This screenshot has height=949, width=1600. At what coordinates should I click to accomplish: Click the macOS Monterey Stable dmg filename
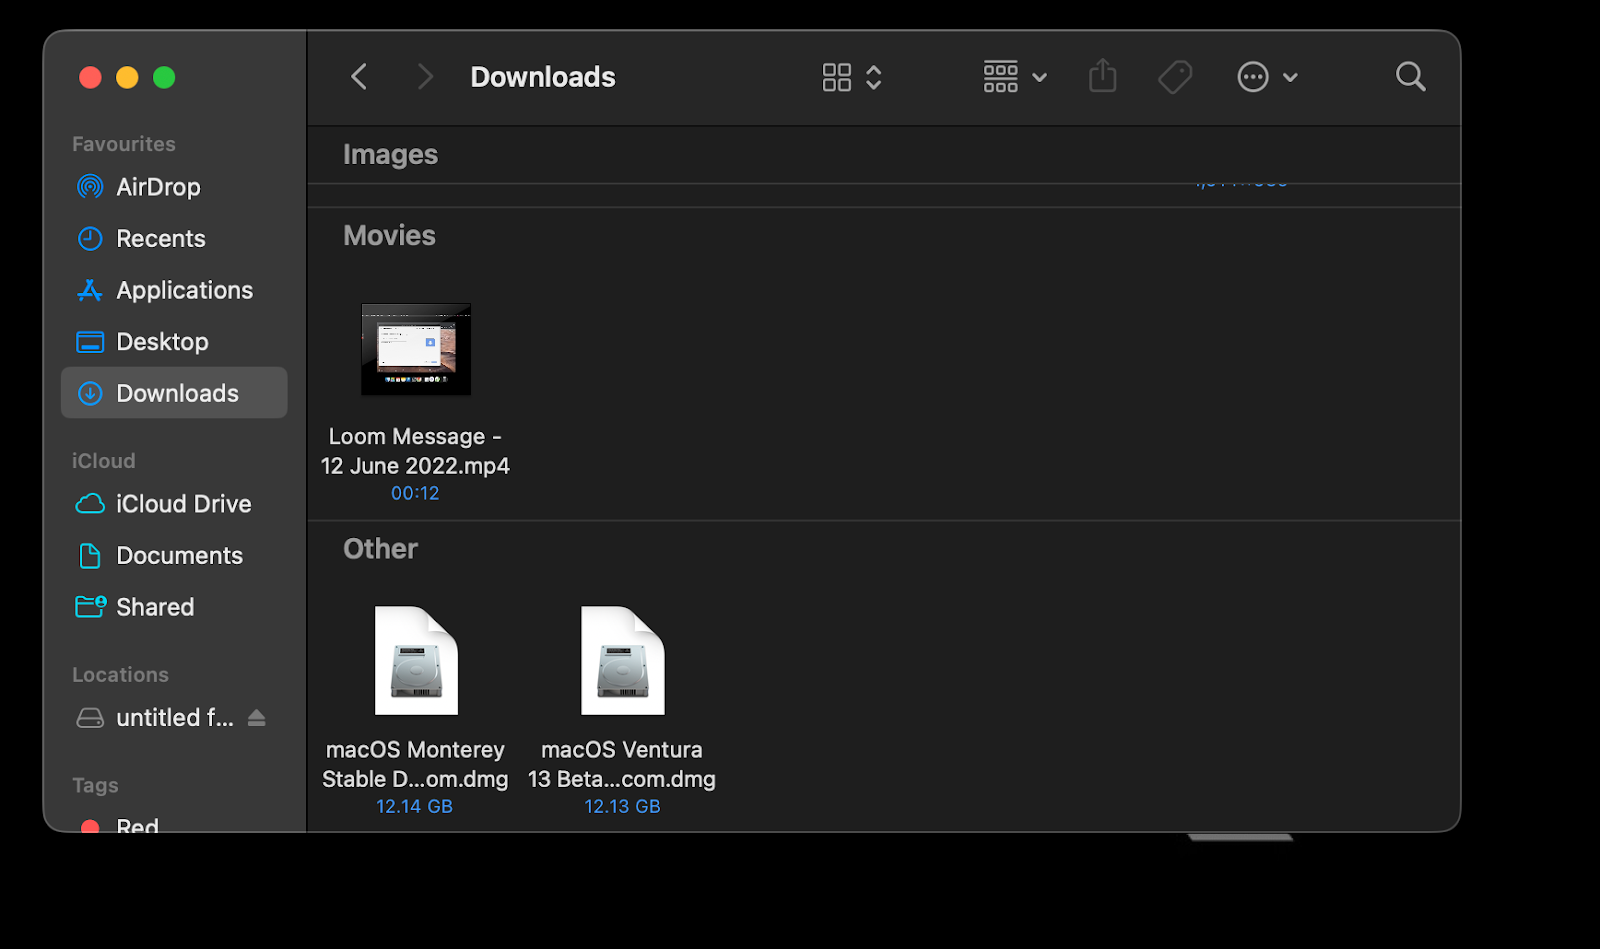click(415, 764)
